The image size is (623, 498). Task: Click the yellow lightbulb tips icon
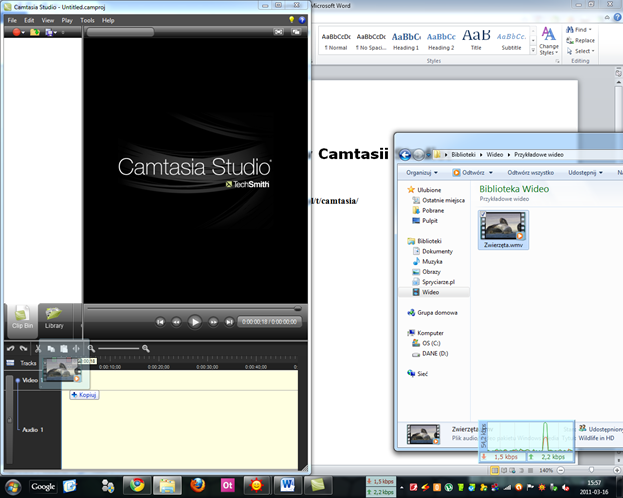(x=292, y=20)
